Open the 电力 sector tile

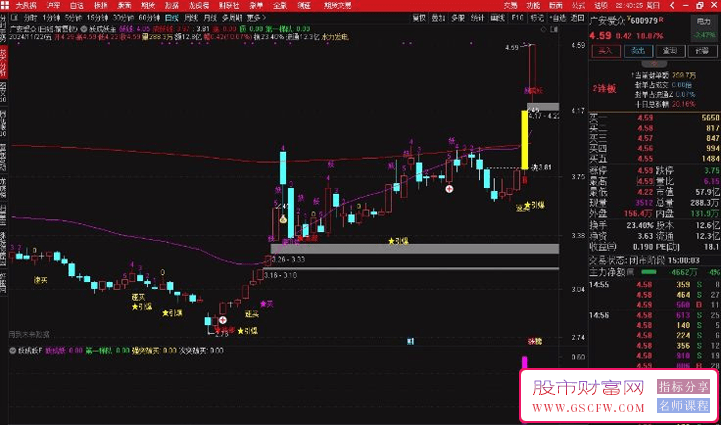[704, 28]
